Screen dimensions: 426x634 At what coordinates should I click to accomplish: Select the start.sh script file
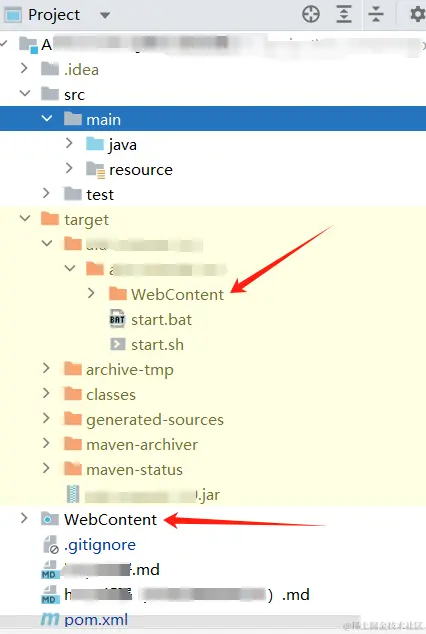[157, 344]
